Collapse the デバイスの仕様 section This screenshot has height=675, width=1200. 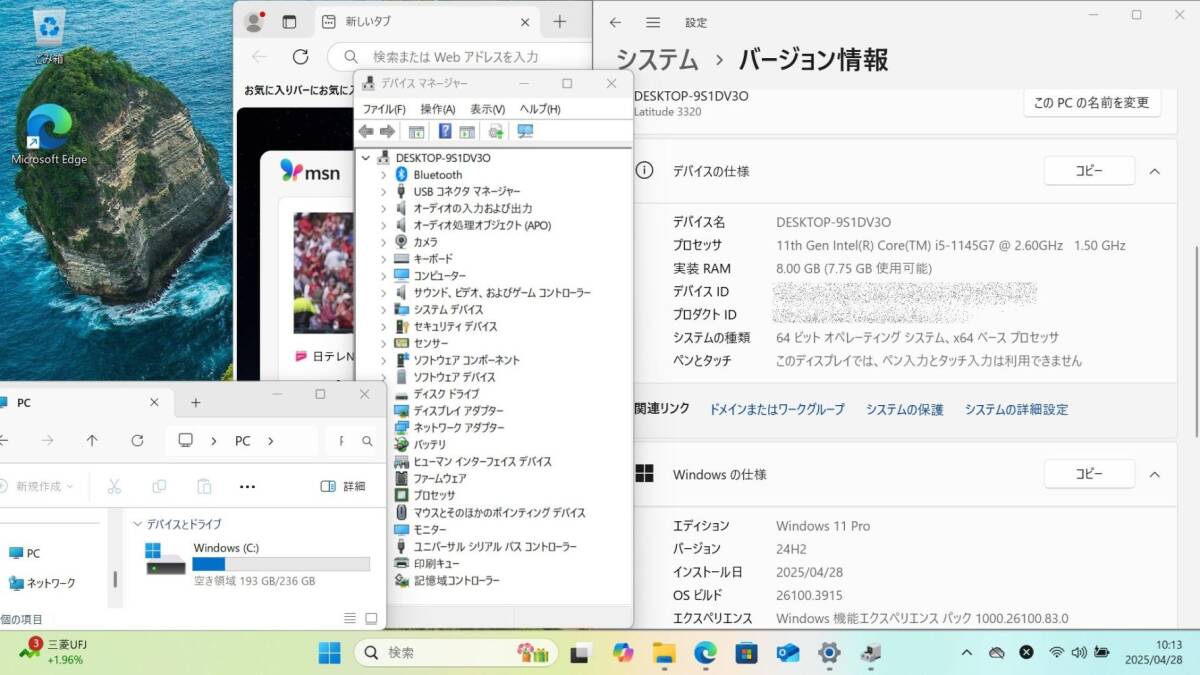(x=1154, y=171)
